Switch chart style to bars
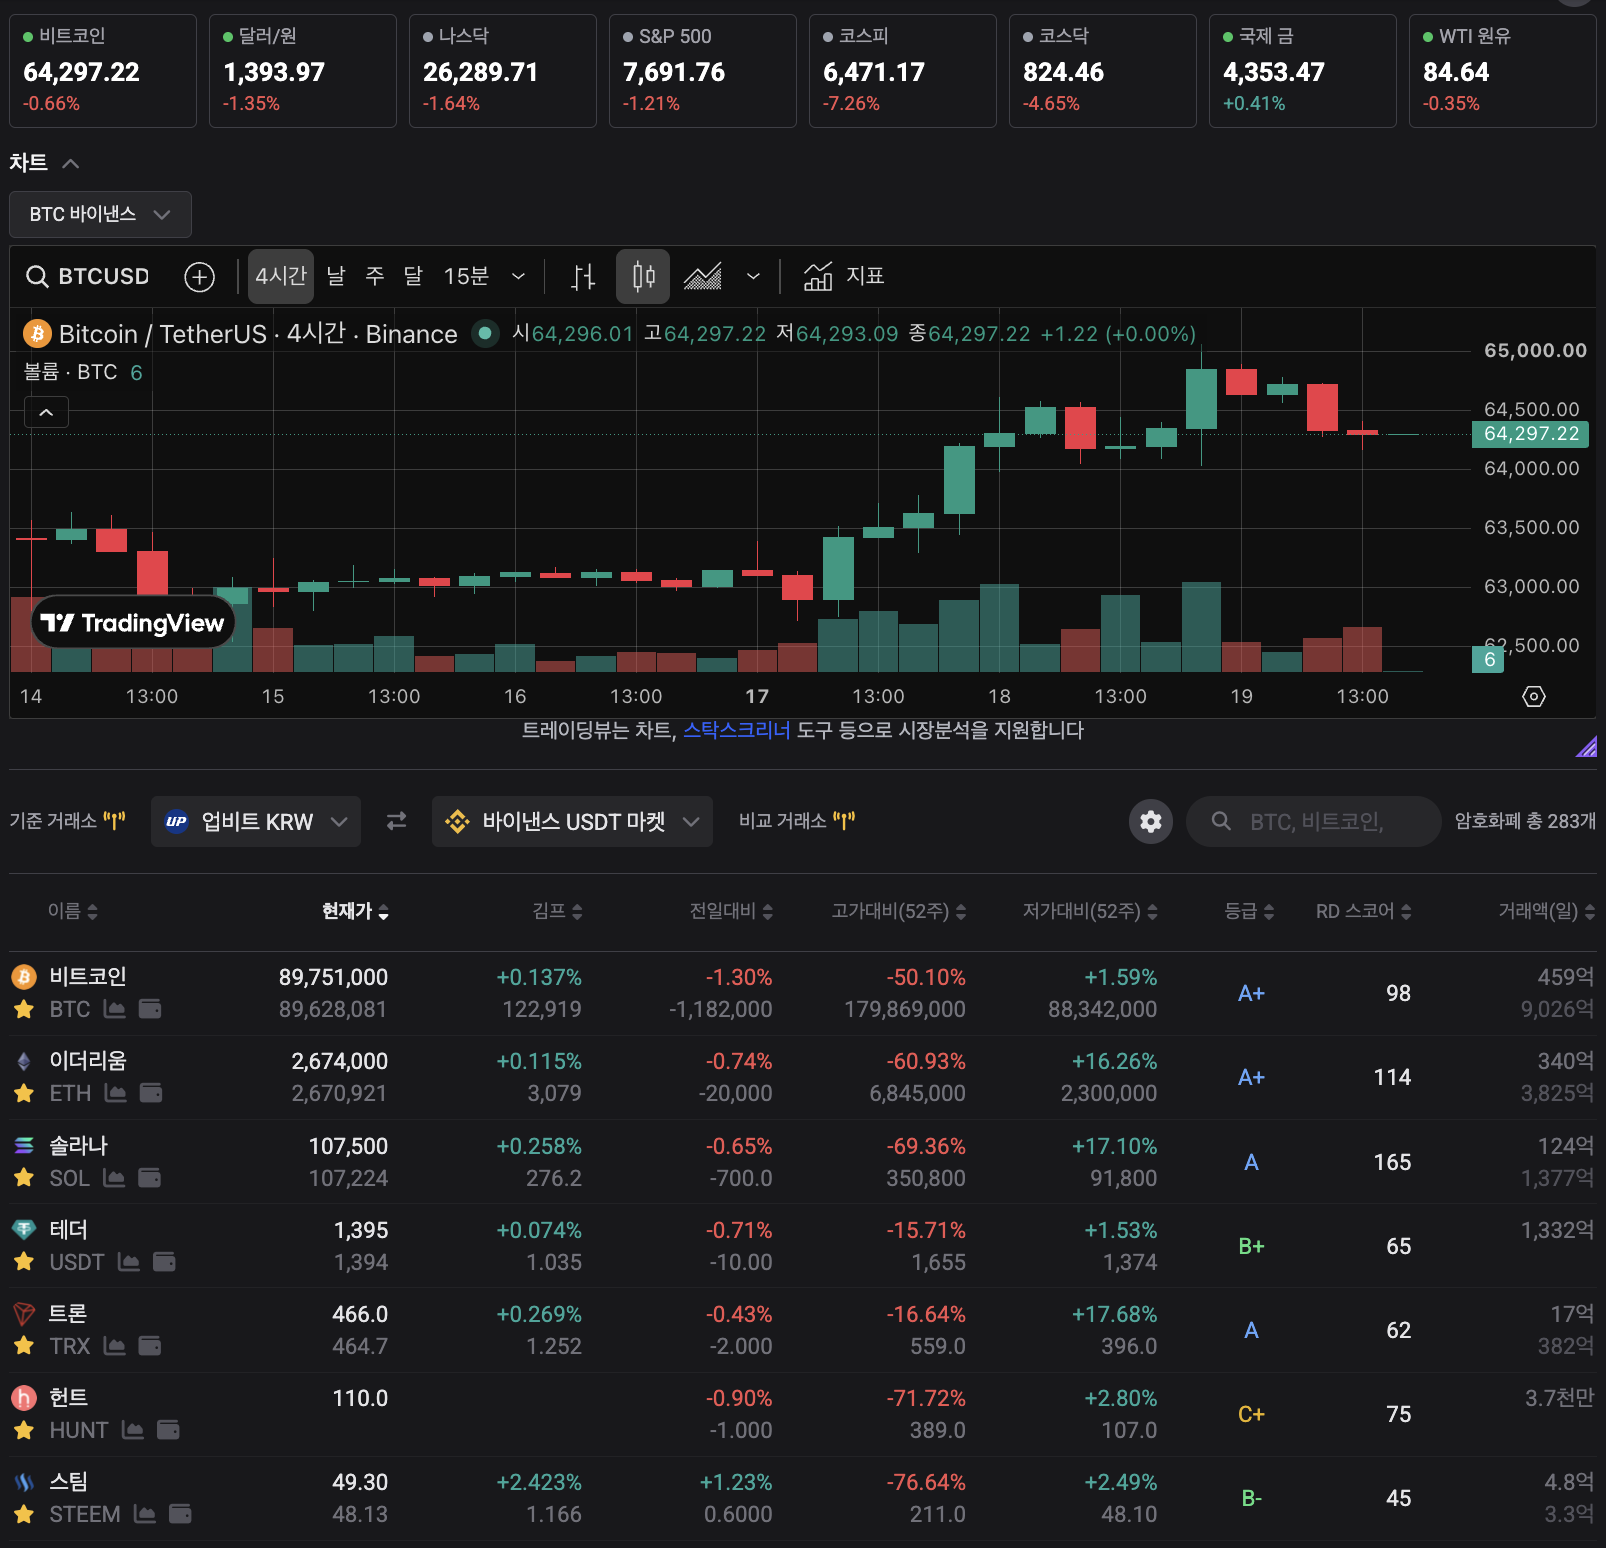This screenshot has height=1548, width=1606. pyautogui.click(x=583, y=277)
